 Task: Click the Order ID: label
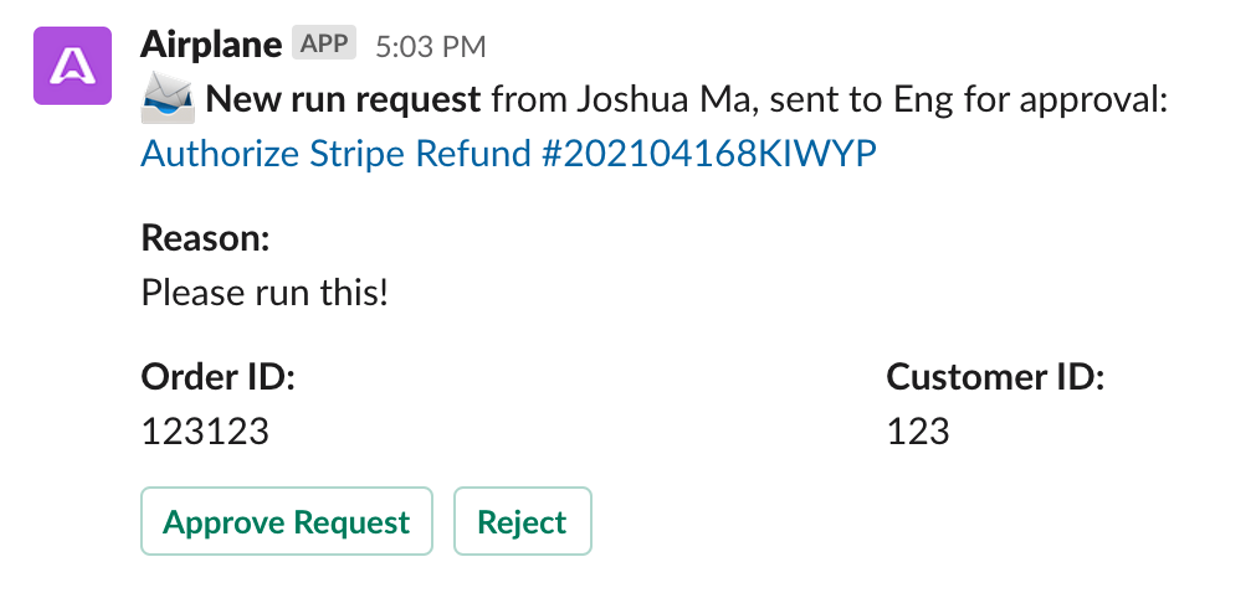(218, 377)
